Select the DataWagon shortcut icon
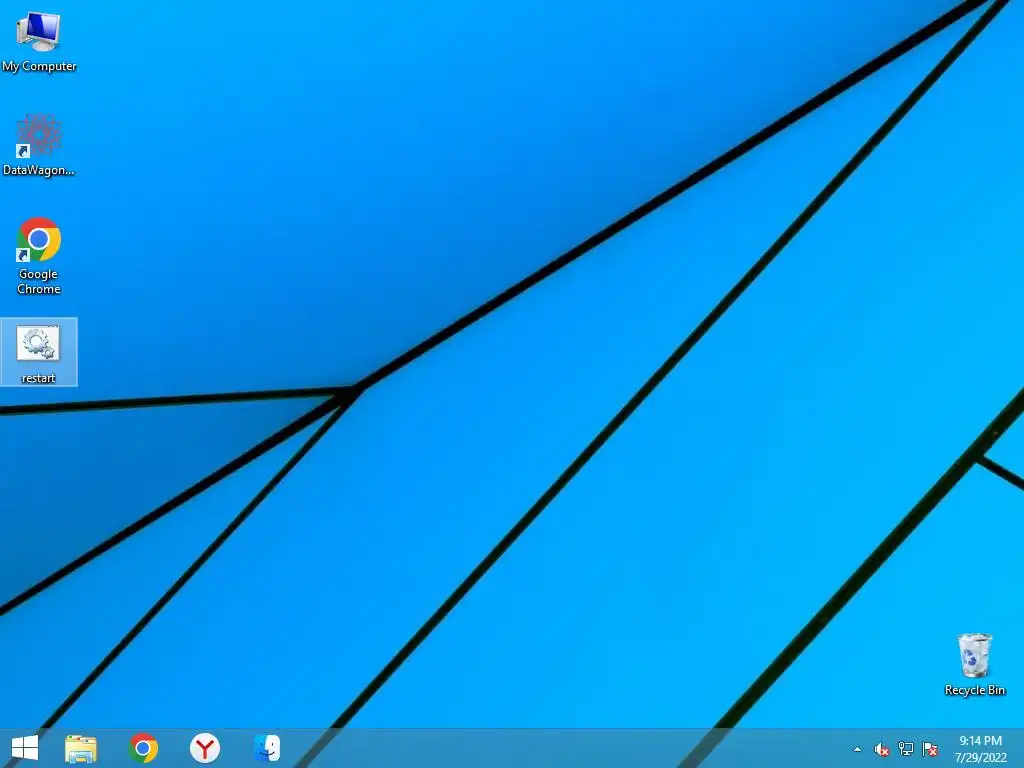 tap(39, 144)
